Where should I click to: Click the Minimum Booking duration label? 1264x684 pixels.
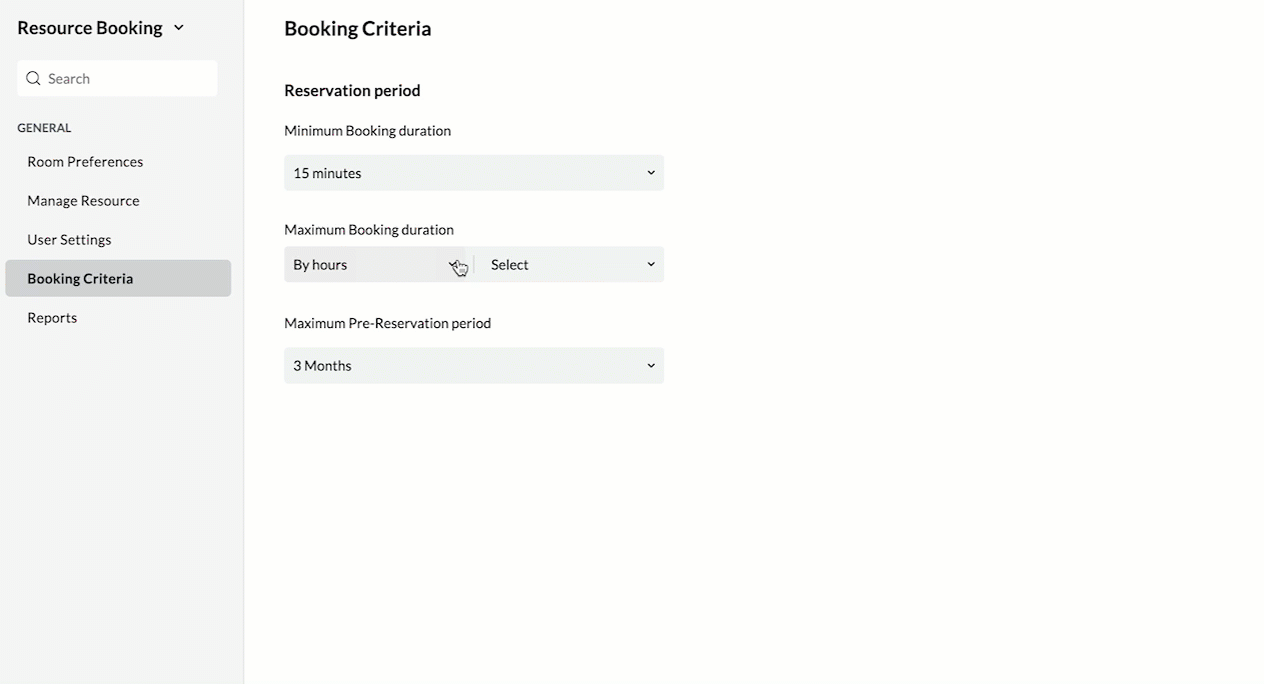(x=367, y=131)
